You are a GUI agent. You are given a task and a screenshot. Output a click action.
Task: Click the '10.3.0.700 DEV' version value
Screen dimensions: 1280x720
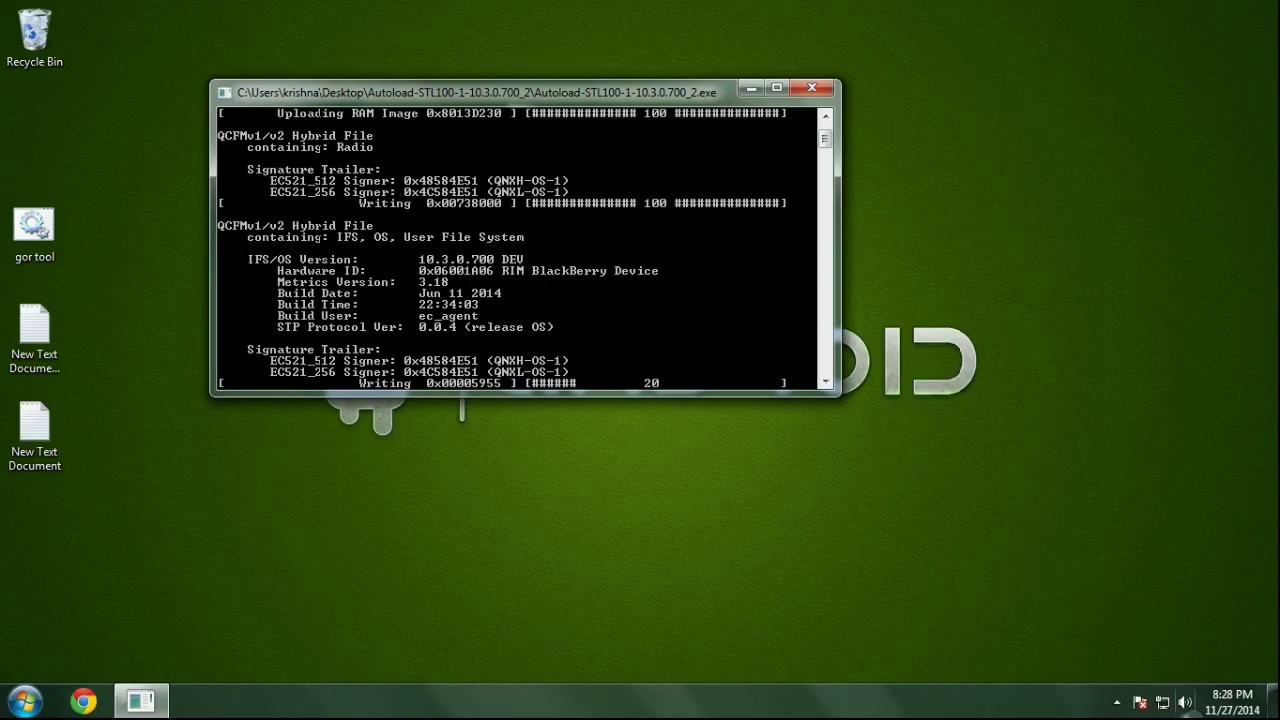(470, 259)
